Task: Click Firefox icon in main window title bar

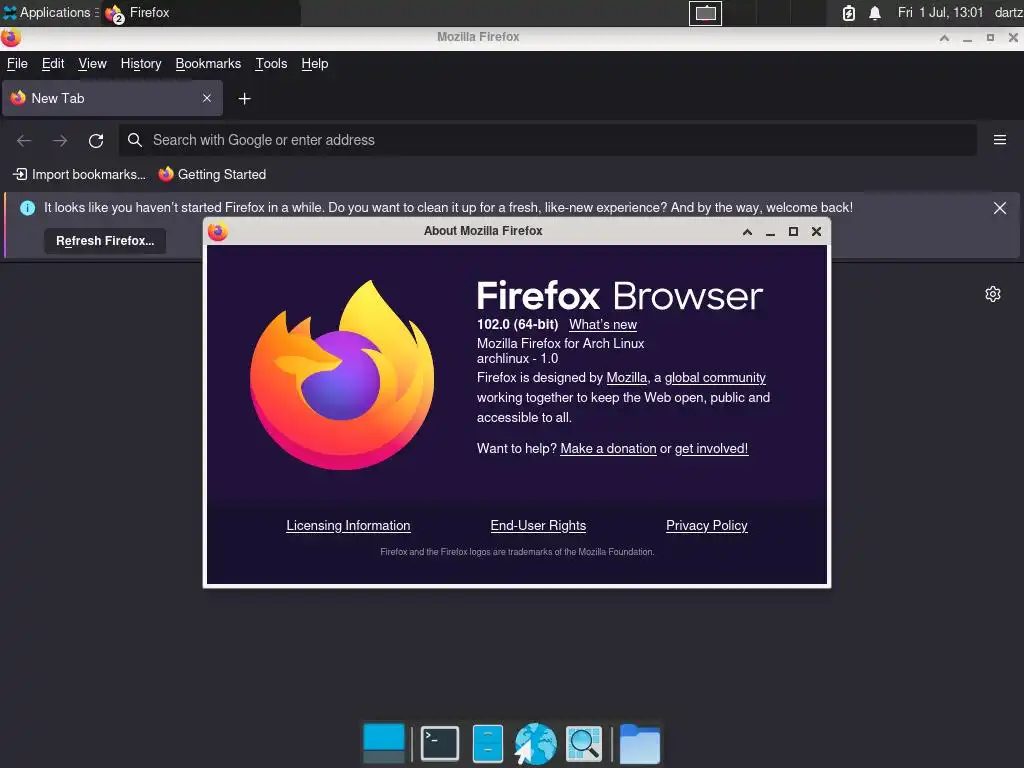Action: (x=10, y=37)
